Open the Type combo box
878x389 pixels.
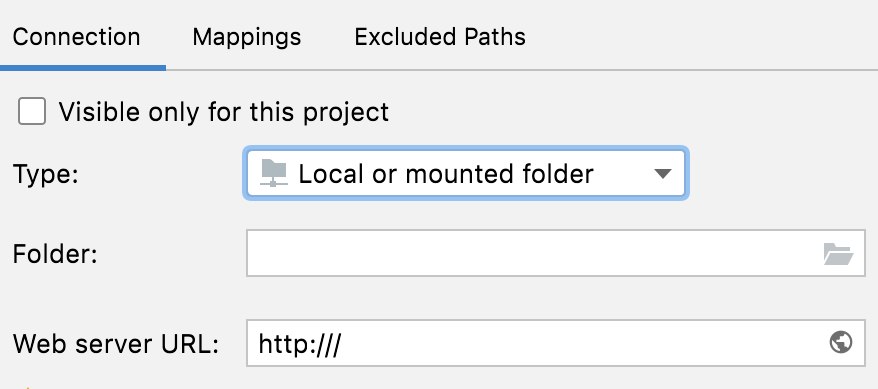466,173
